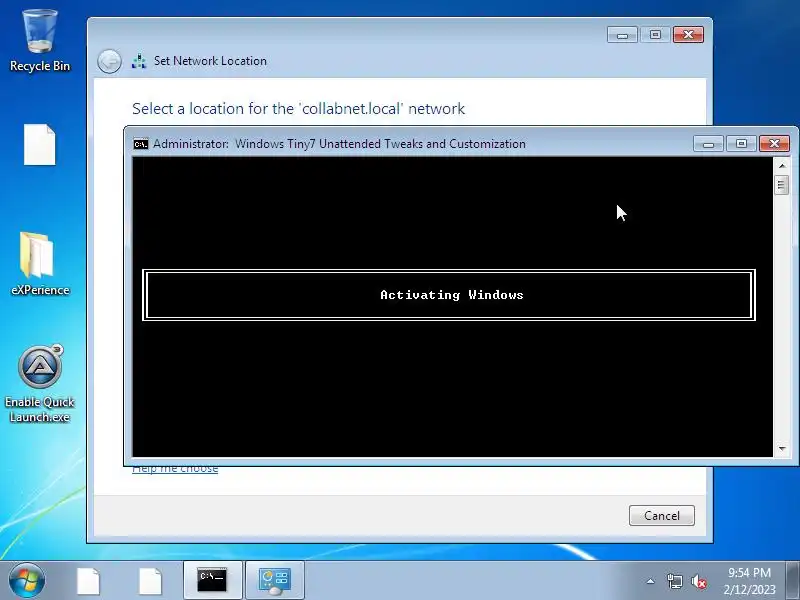
Task: Click the cmd icon in console title bar
Action: pyautogui.click(x=141, y=144)
